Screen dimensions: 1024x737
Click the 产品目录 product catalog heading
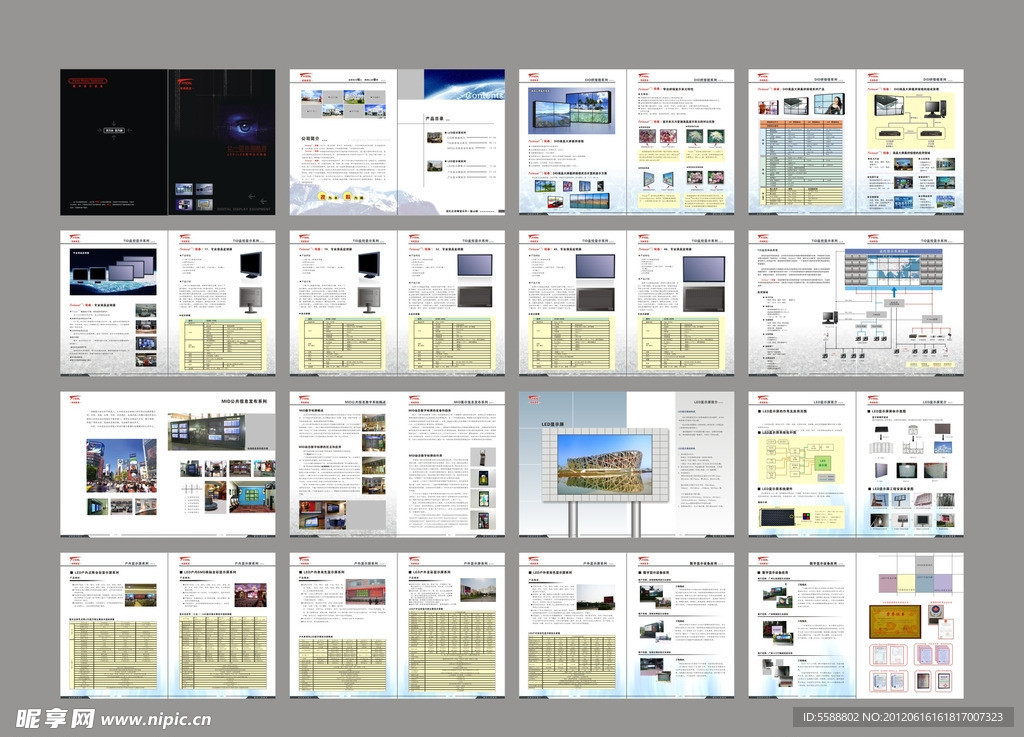(435, 118)
